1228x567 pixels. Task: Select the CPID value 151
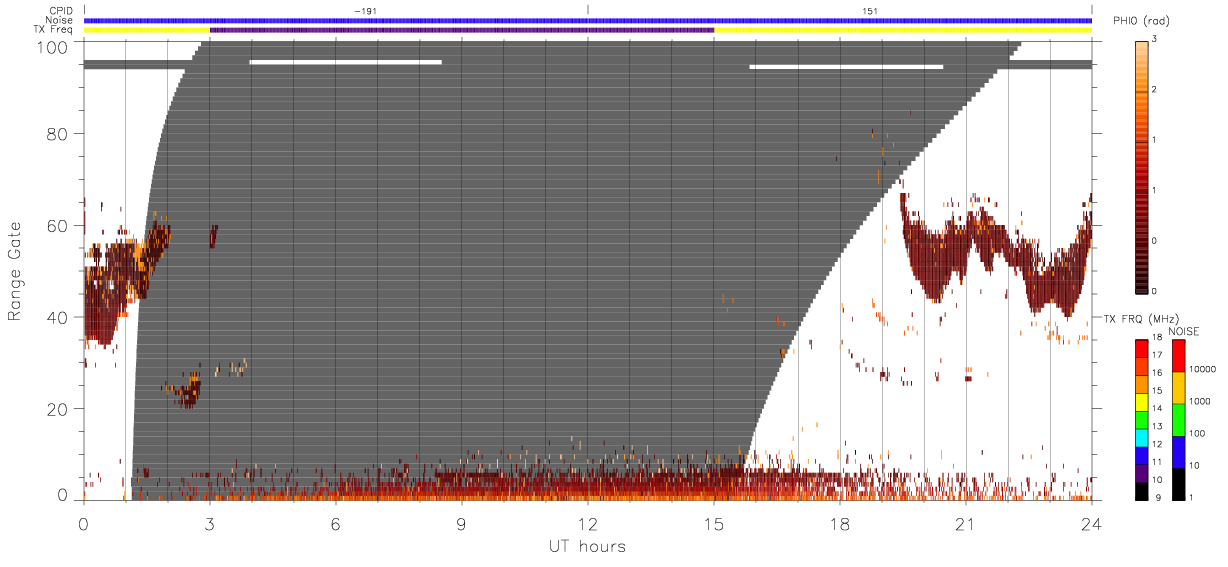[x=869, y=10]
